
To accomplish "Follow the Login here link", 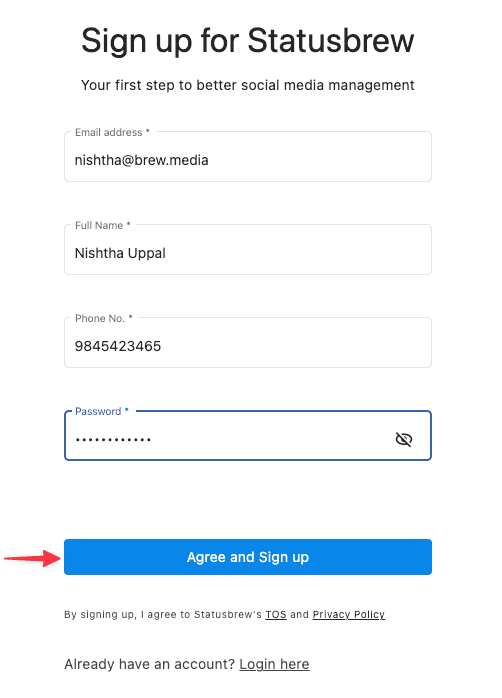I will pyautogui.click(x=274, y=664).
